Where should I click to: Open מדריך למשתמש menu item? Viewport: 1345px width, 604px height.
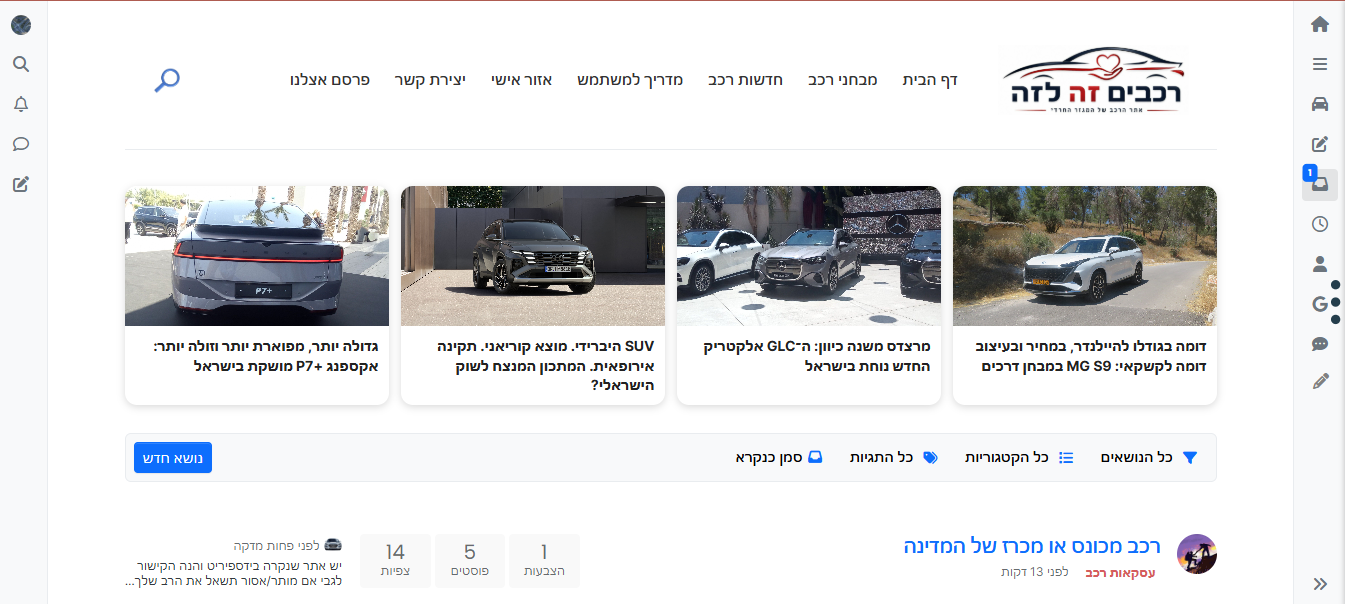click(630, 80)
